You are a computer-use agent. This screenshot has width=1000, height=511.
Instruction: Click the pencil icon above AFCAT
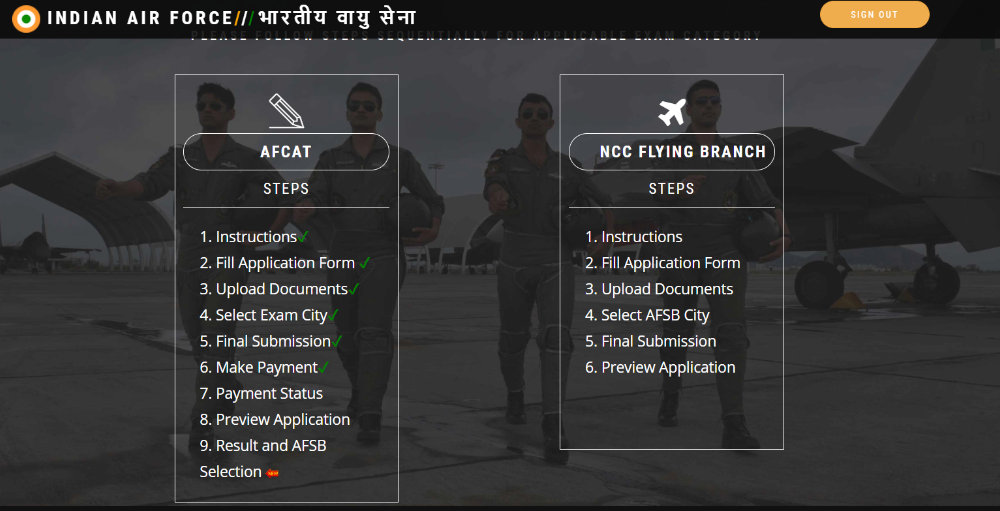click(x=286, y=111)
